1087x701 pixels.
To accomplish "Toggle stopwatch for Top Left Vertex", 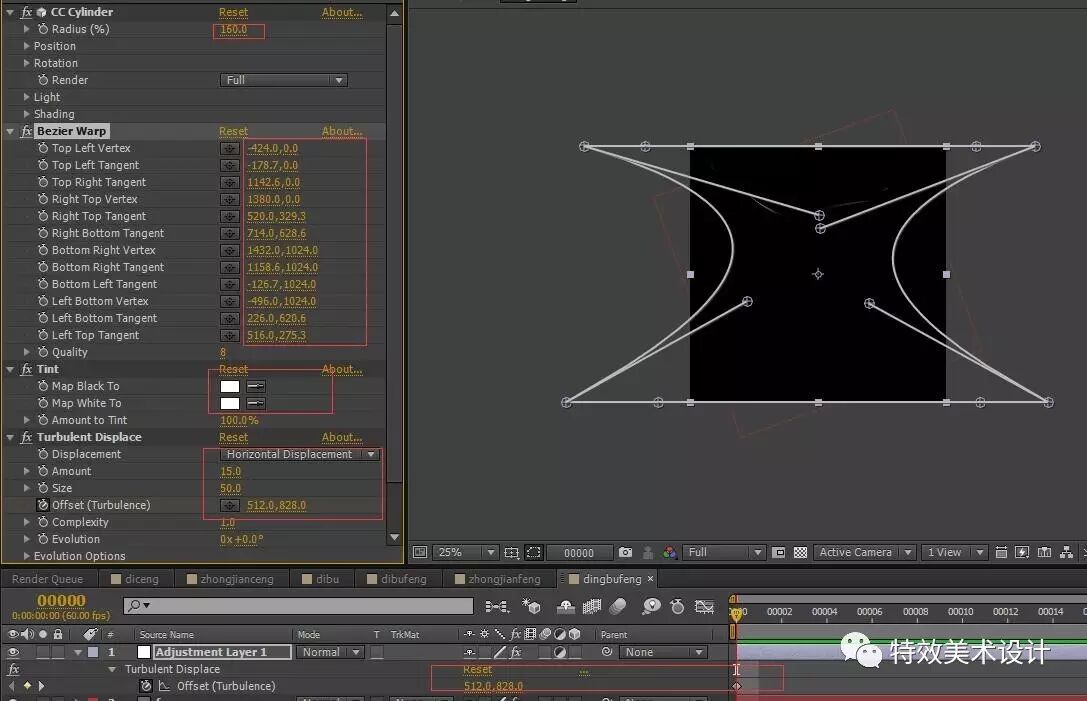I will coord(43,148).
